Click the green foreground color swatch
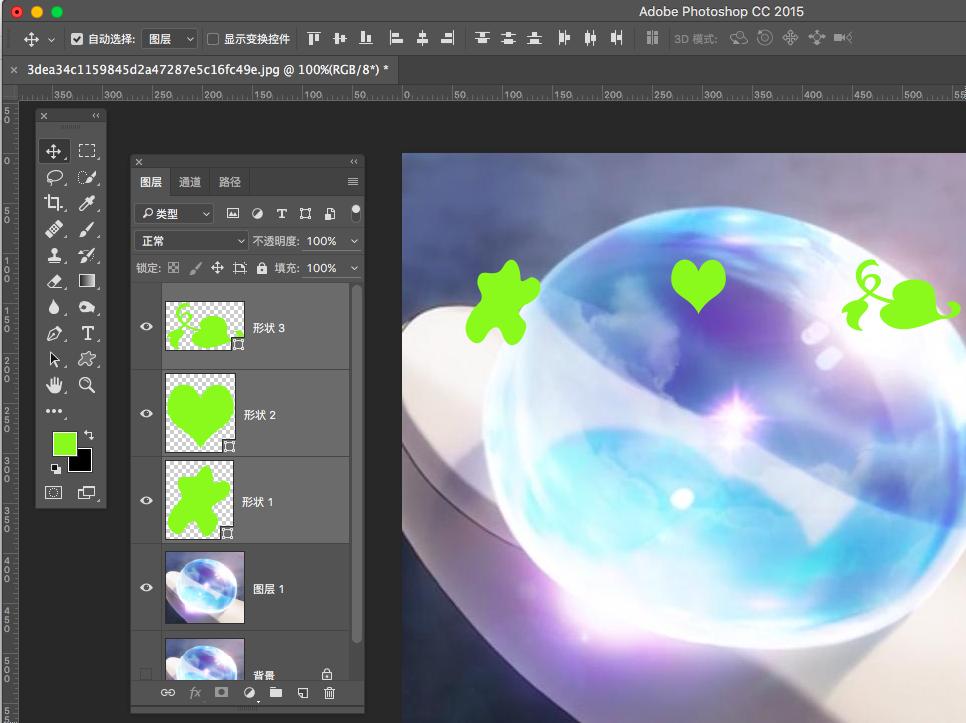Screen dimensions: 966x723 (x=65, y=444)
